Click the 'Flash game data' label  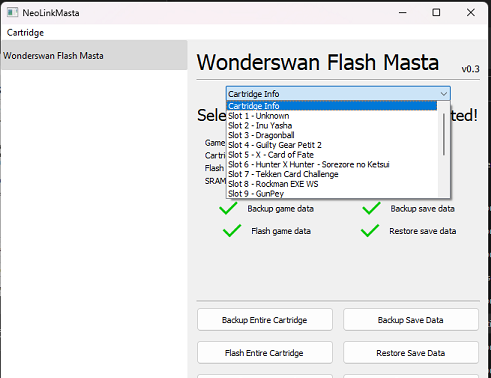tap(281, 231)
